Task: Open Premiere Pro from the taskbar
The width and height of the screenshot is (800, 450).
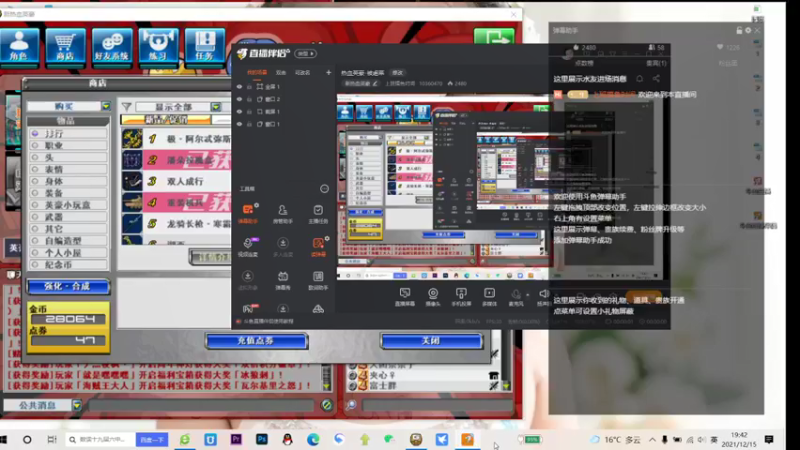Action: coord(236,439)
